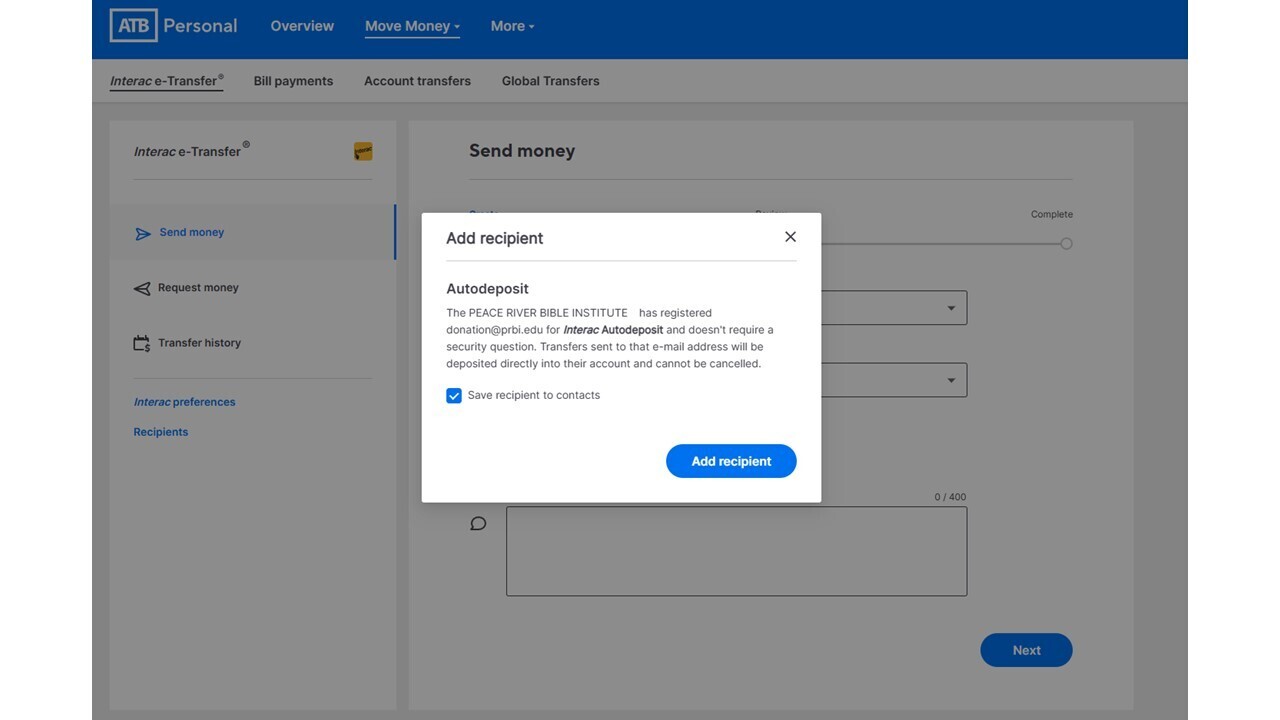Image resolution: width=1280 pixels, height=720 pixels.
Task: Open the More menu
Action: click(512, 26)
